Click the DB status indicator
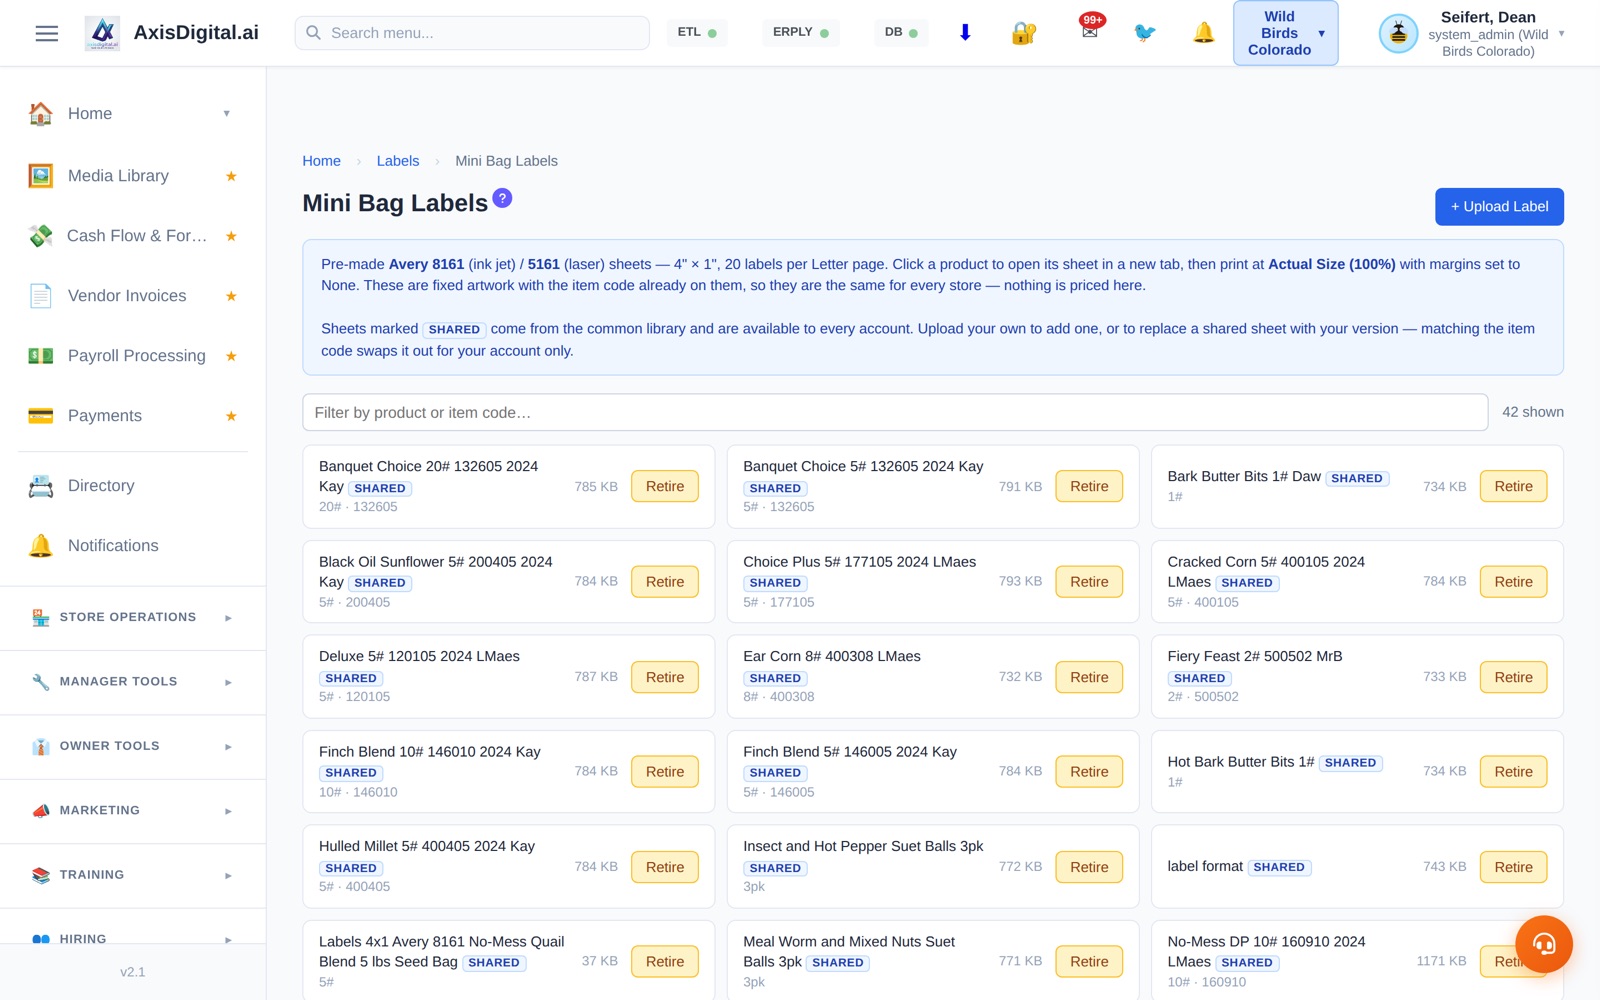1600x1000 pixels. [901, 33]
